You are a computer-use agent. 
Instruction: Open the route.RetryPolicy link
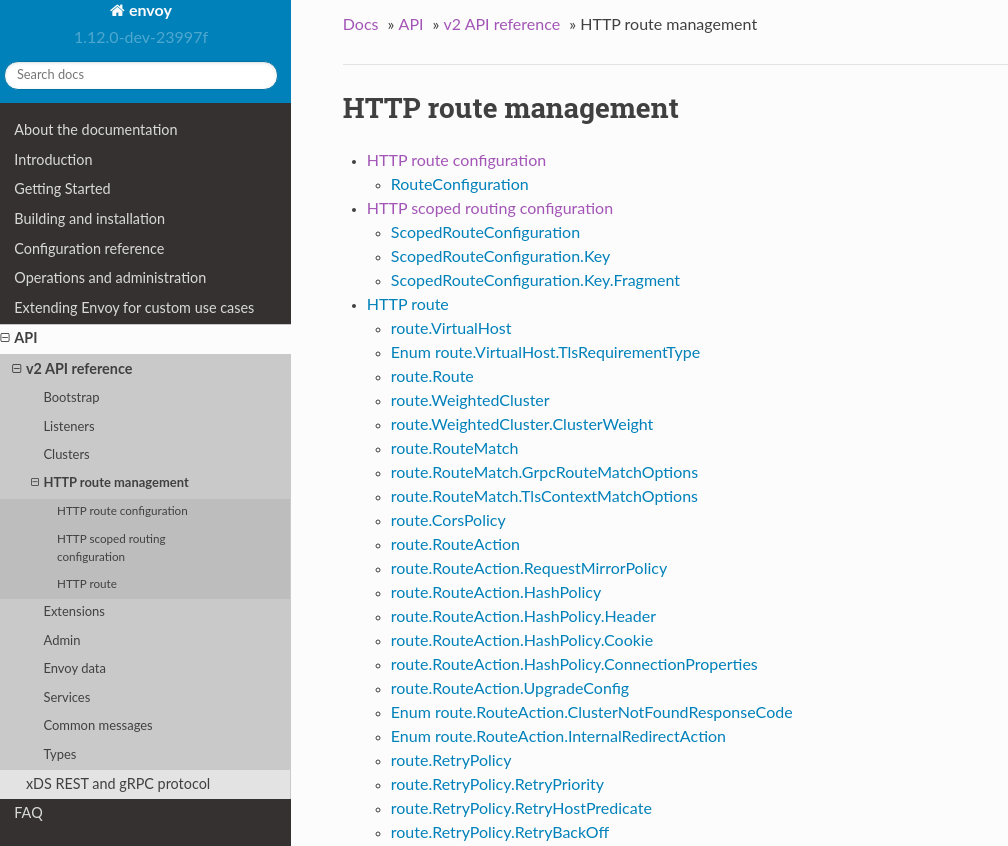[451, 761]
